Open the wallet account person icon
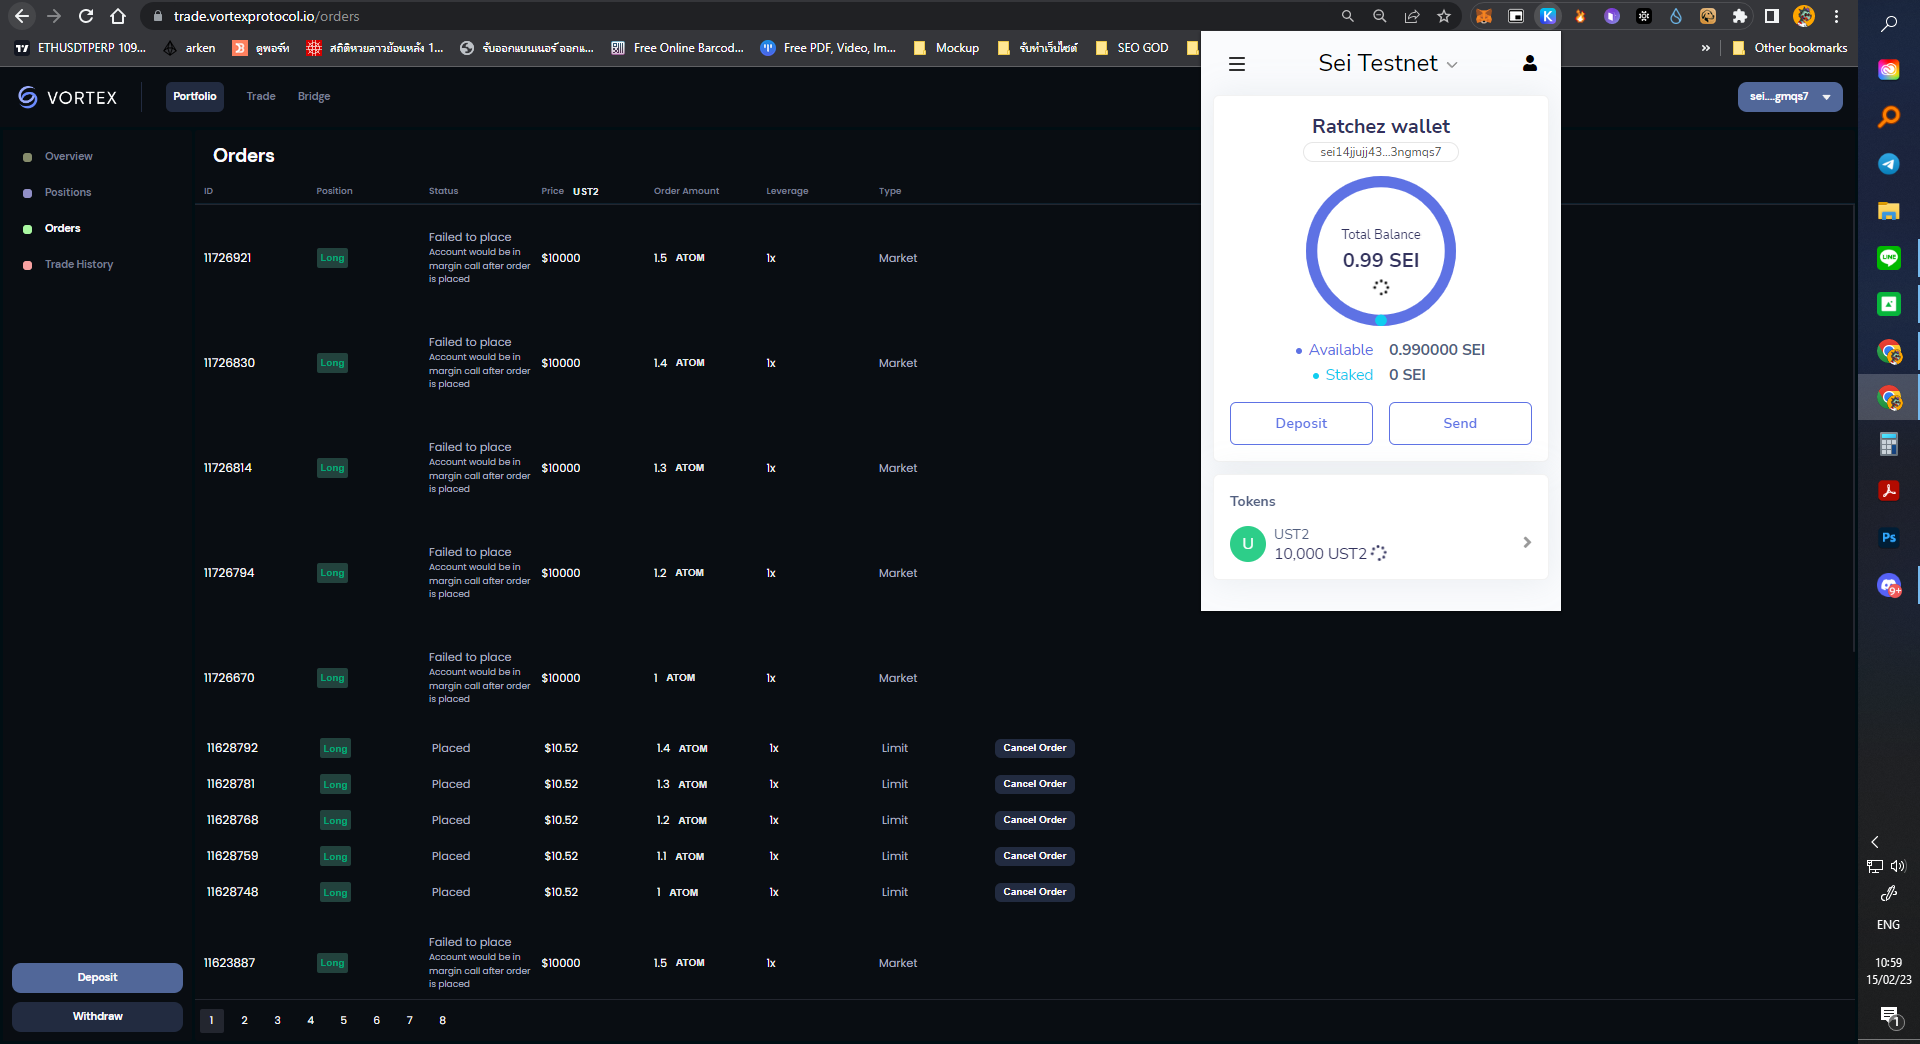The width and height of the screenshot is (1920, 1044). tap(1530, 63)
